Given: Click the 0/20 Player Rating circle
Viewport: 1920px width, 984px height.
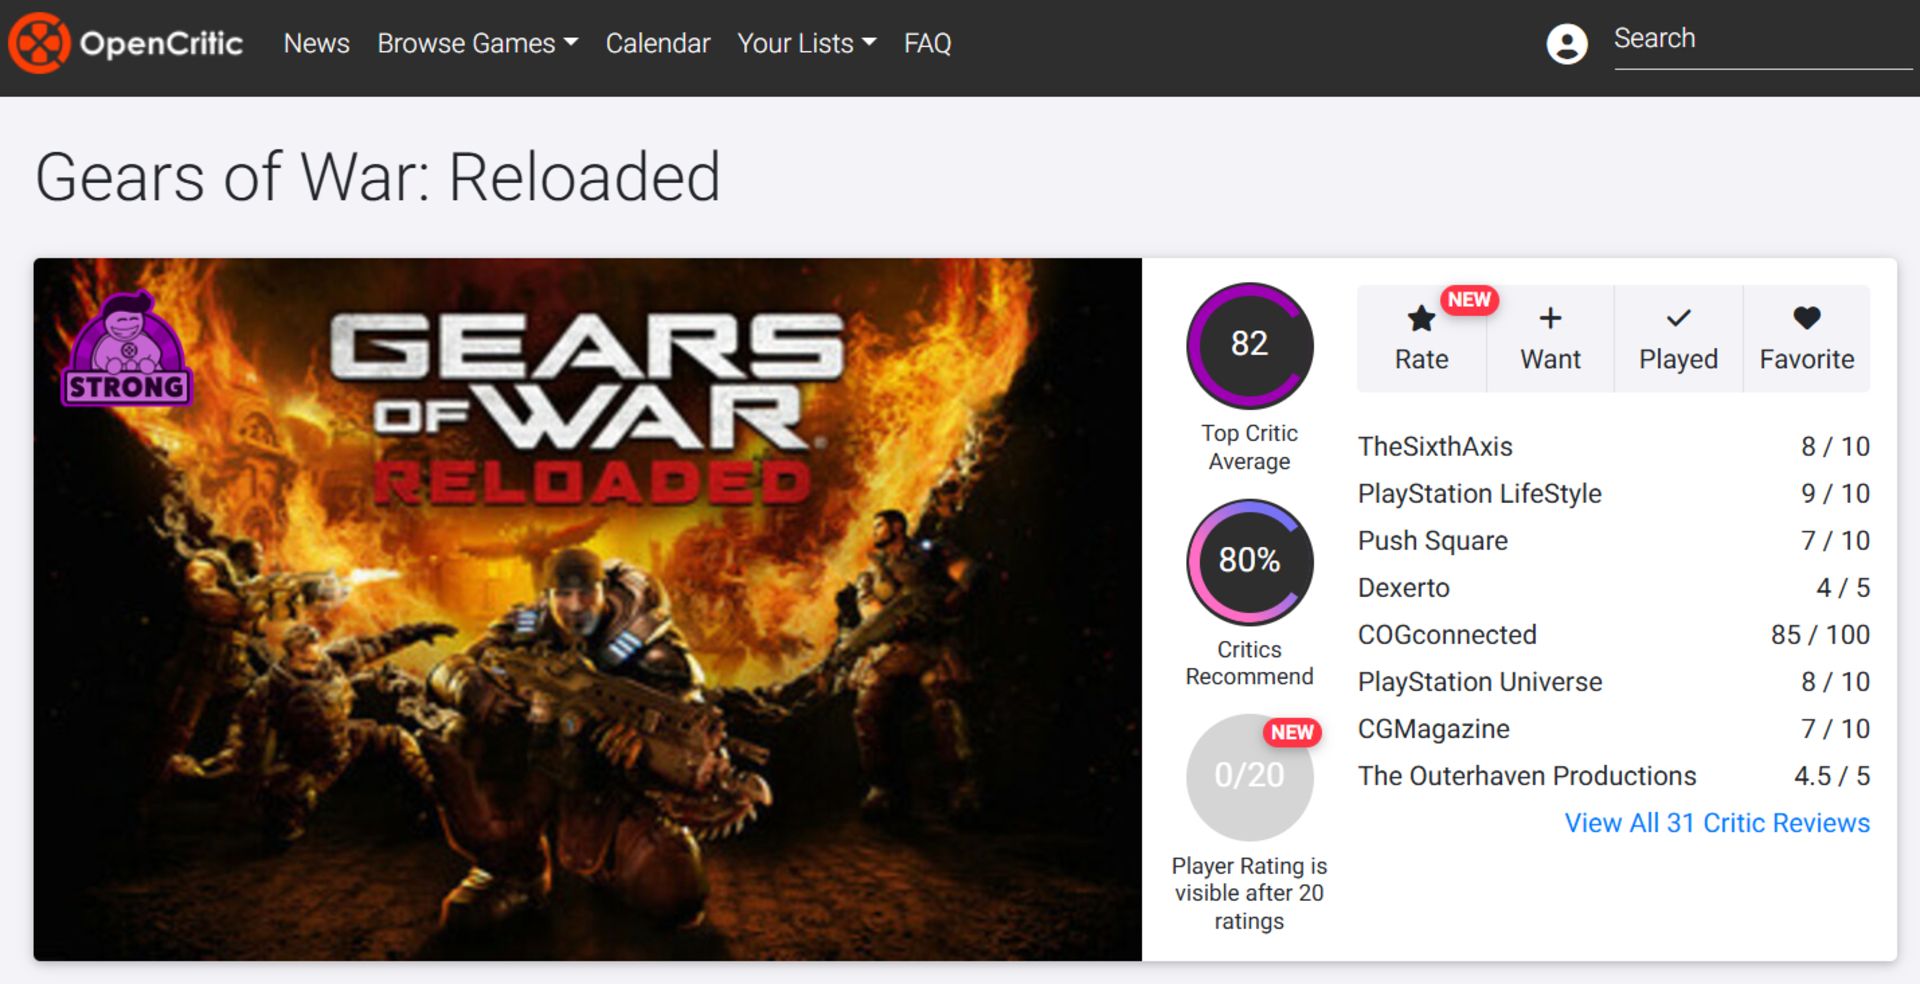Looking at the screenshot, I should coord(1249,777).
